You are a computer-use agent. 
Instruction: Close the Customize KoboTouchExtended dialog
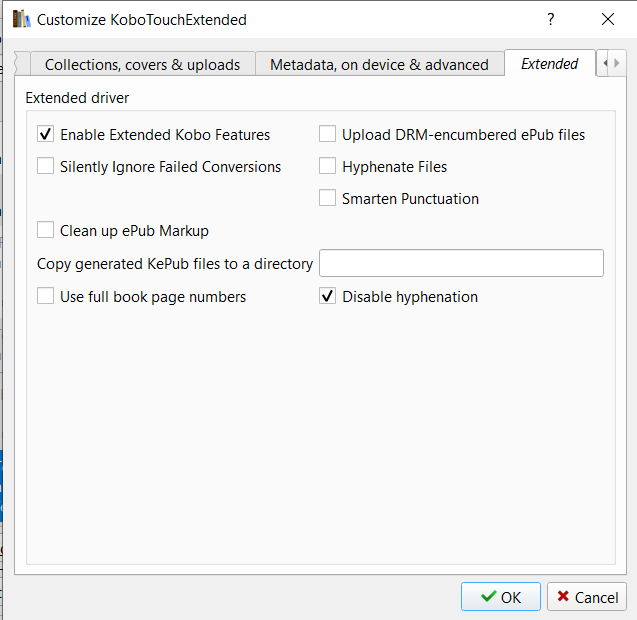click(607, 19)
